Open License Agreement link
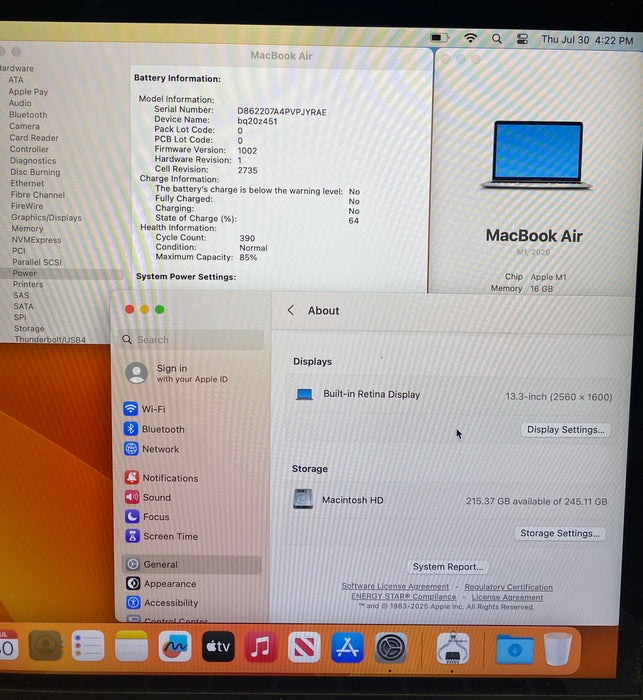Viewport: 643px width, 700px height. [x=507, y=597]
